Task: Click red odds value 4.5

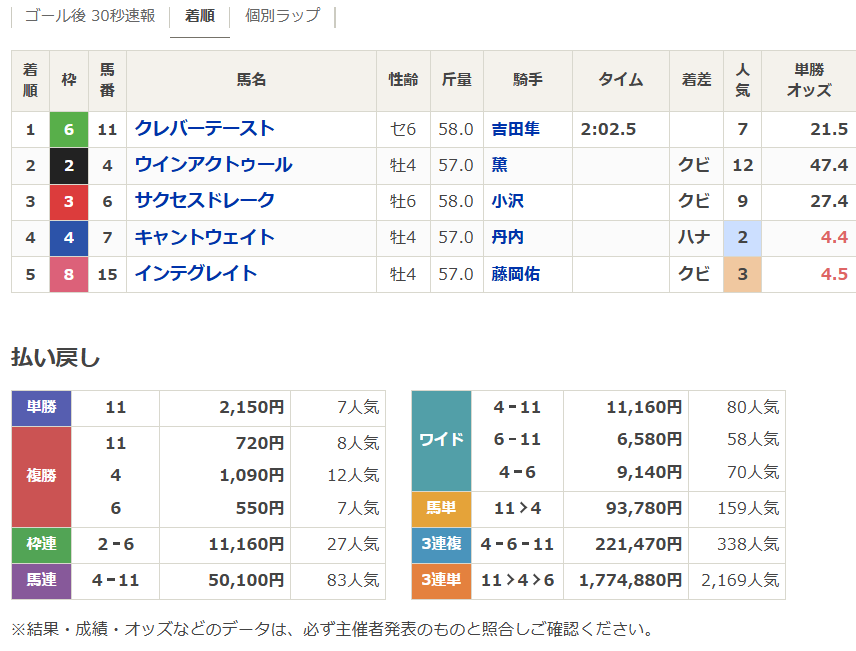Action: (834, 274)
